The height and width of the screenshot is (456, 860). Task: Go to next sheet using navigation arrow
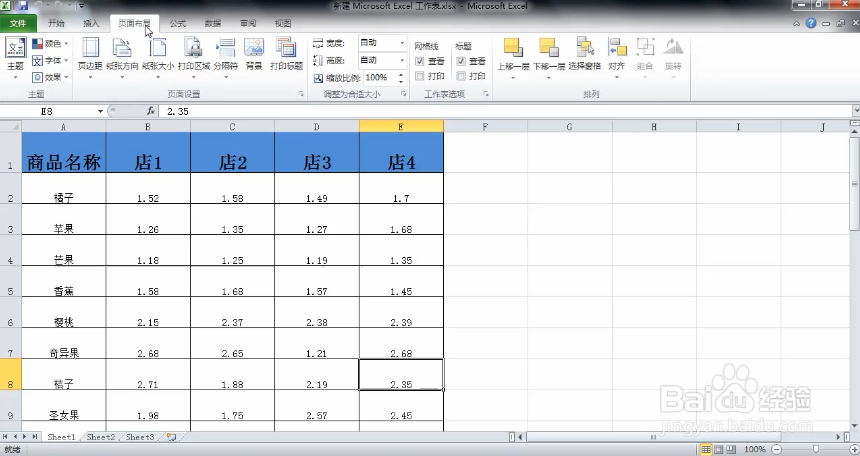click(25, 437)
